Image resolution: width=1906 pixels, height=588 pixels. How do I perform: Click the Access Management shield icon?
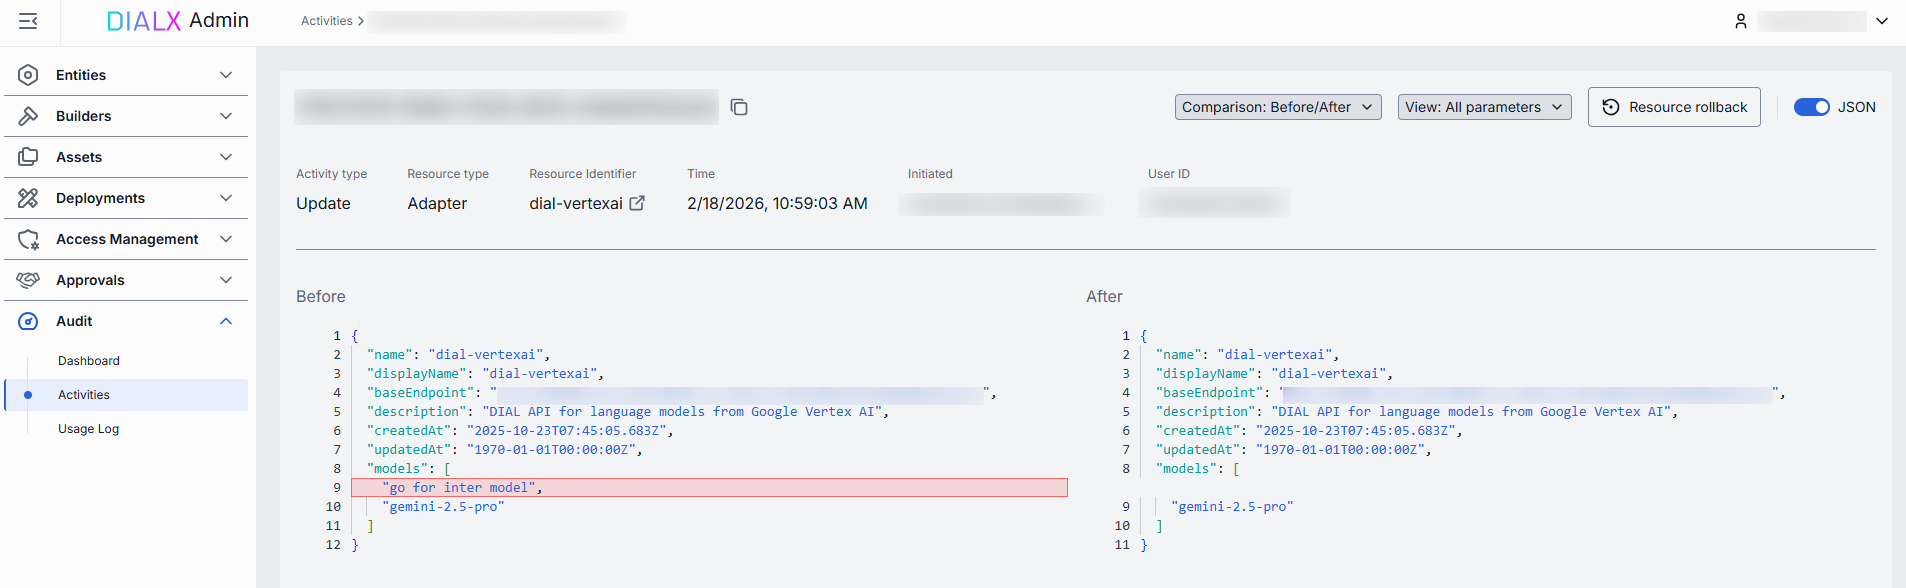point(28,239)
